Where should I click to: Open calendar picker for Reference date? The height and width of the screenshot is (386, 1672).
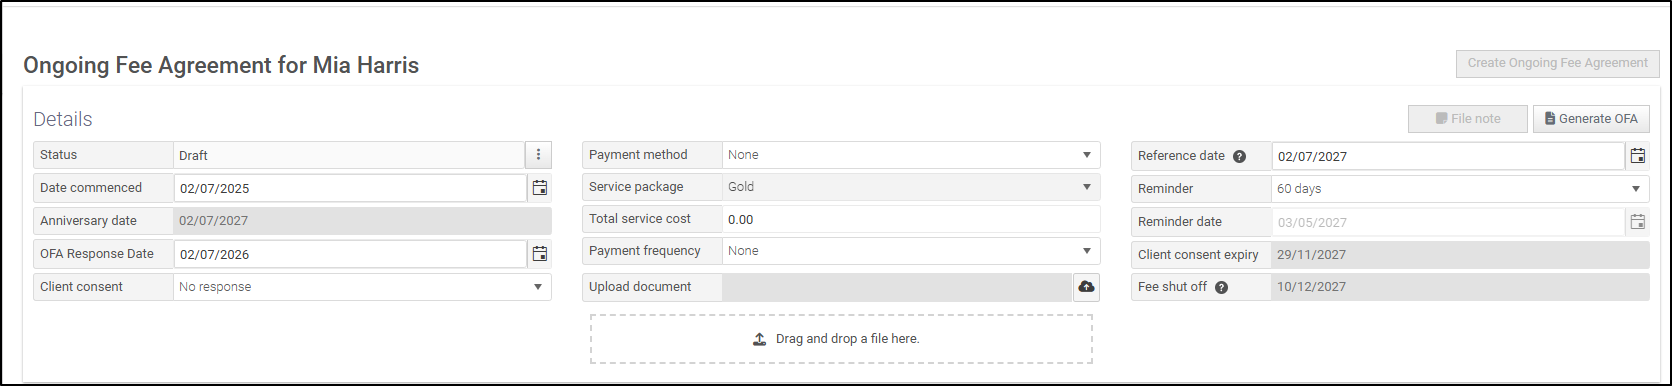click(1638, 156)
